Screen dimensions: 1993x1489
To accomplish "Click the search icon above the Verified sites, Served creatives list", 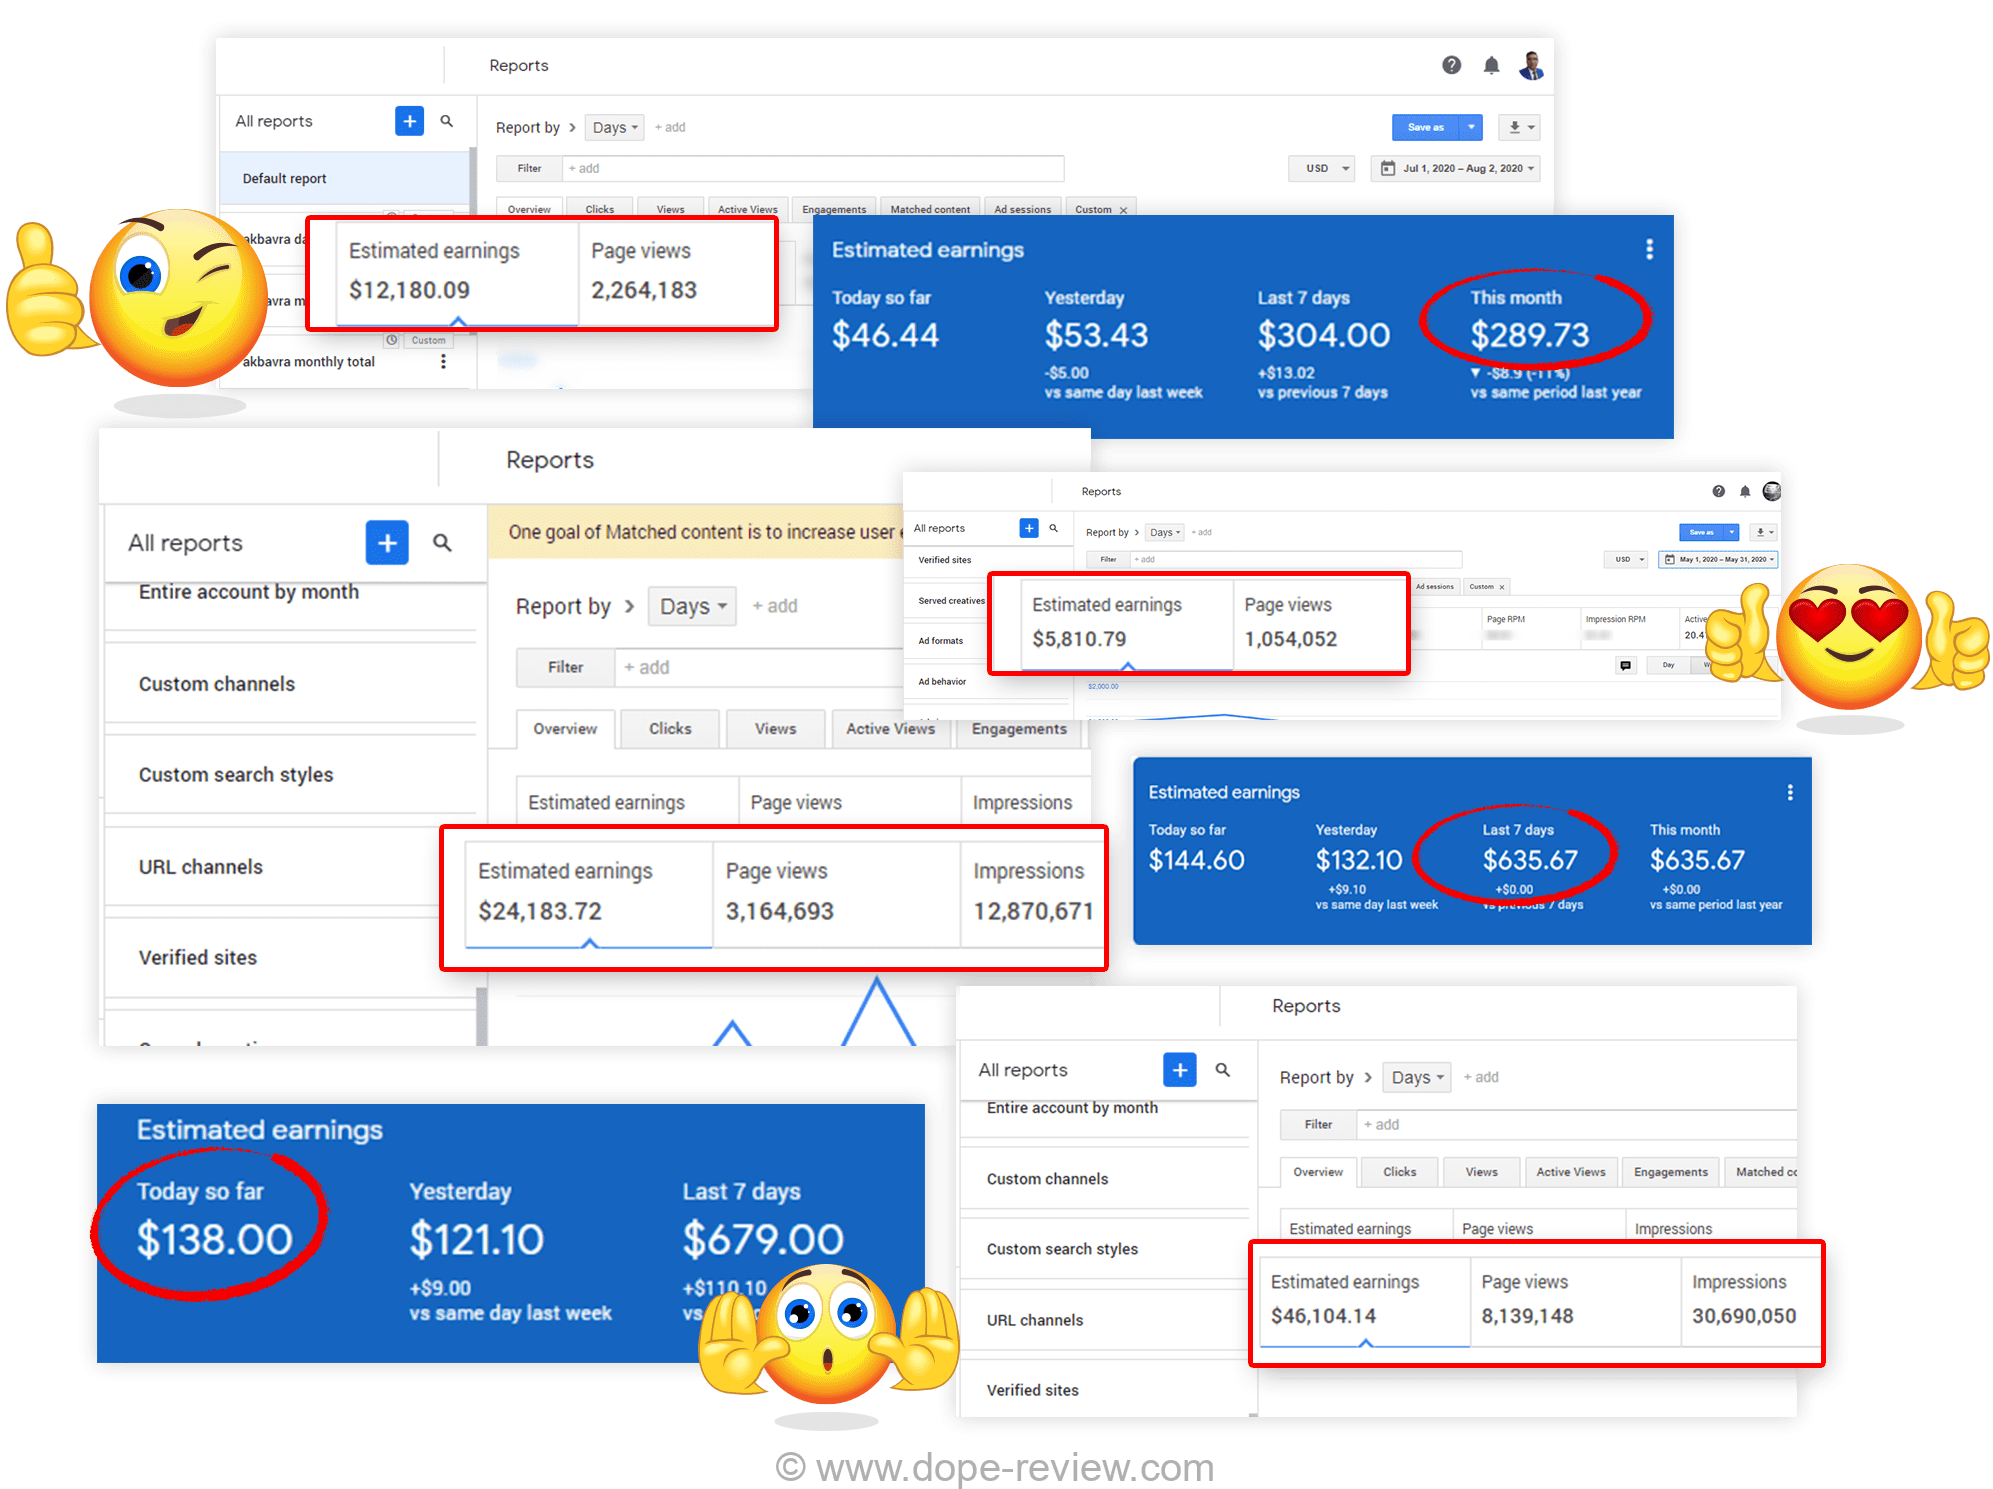I will 1053,528.
